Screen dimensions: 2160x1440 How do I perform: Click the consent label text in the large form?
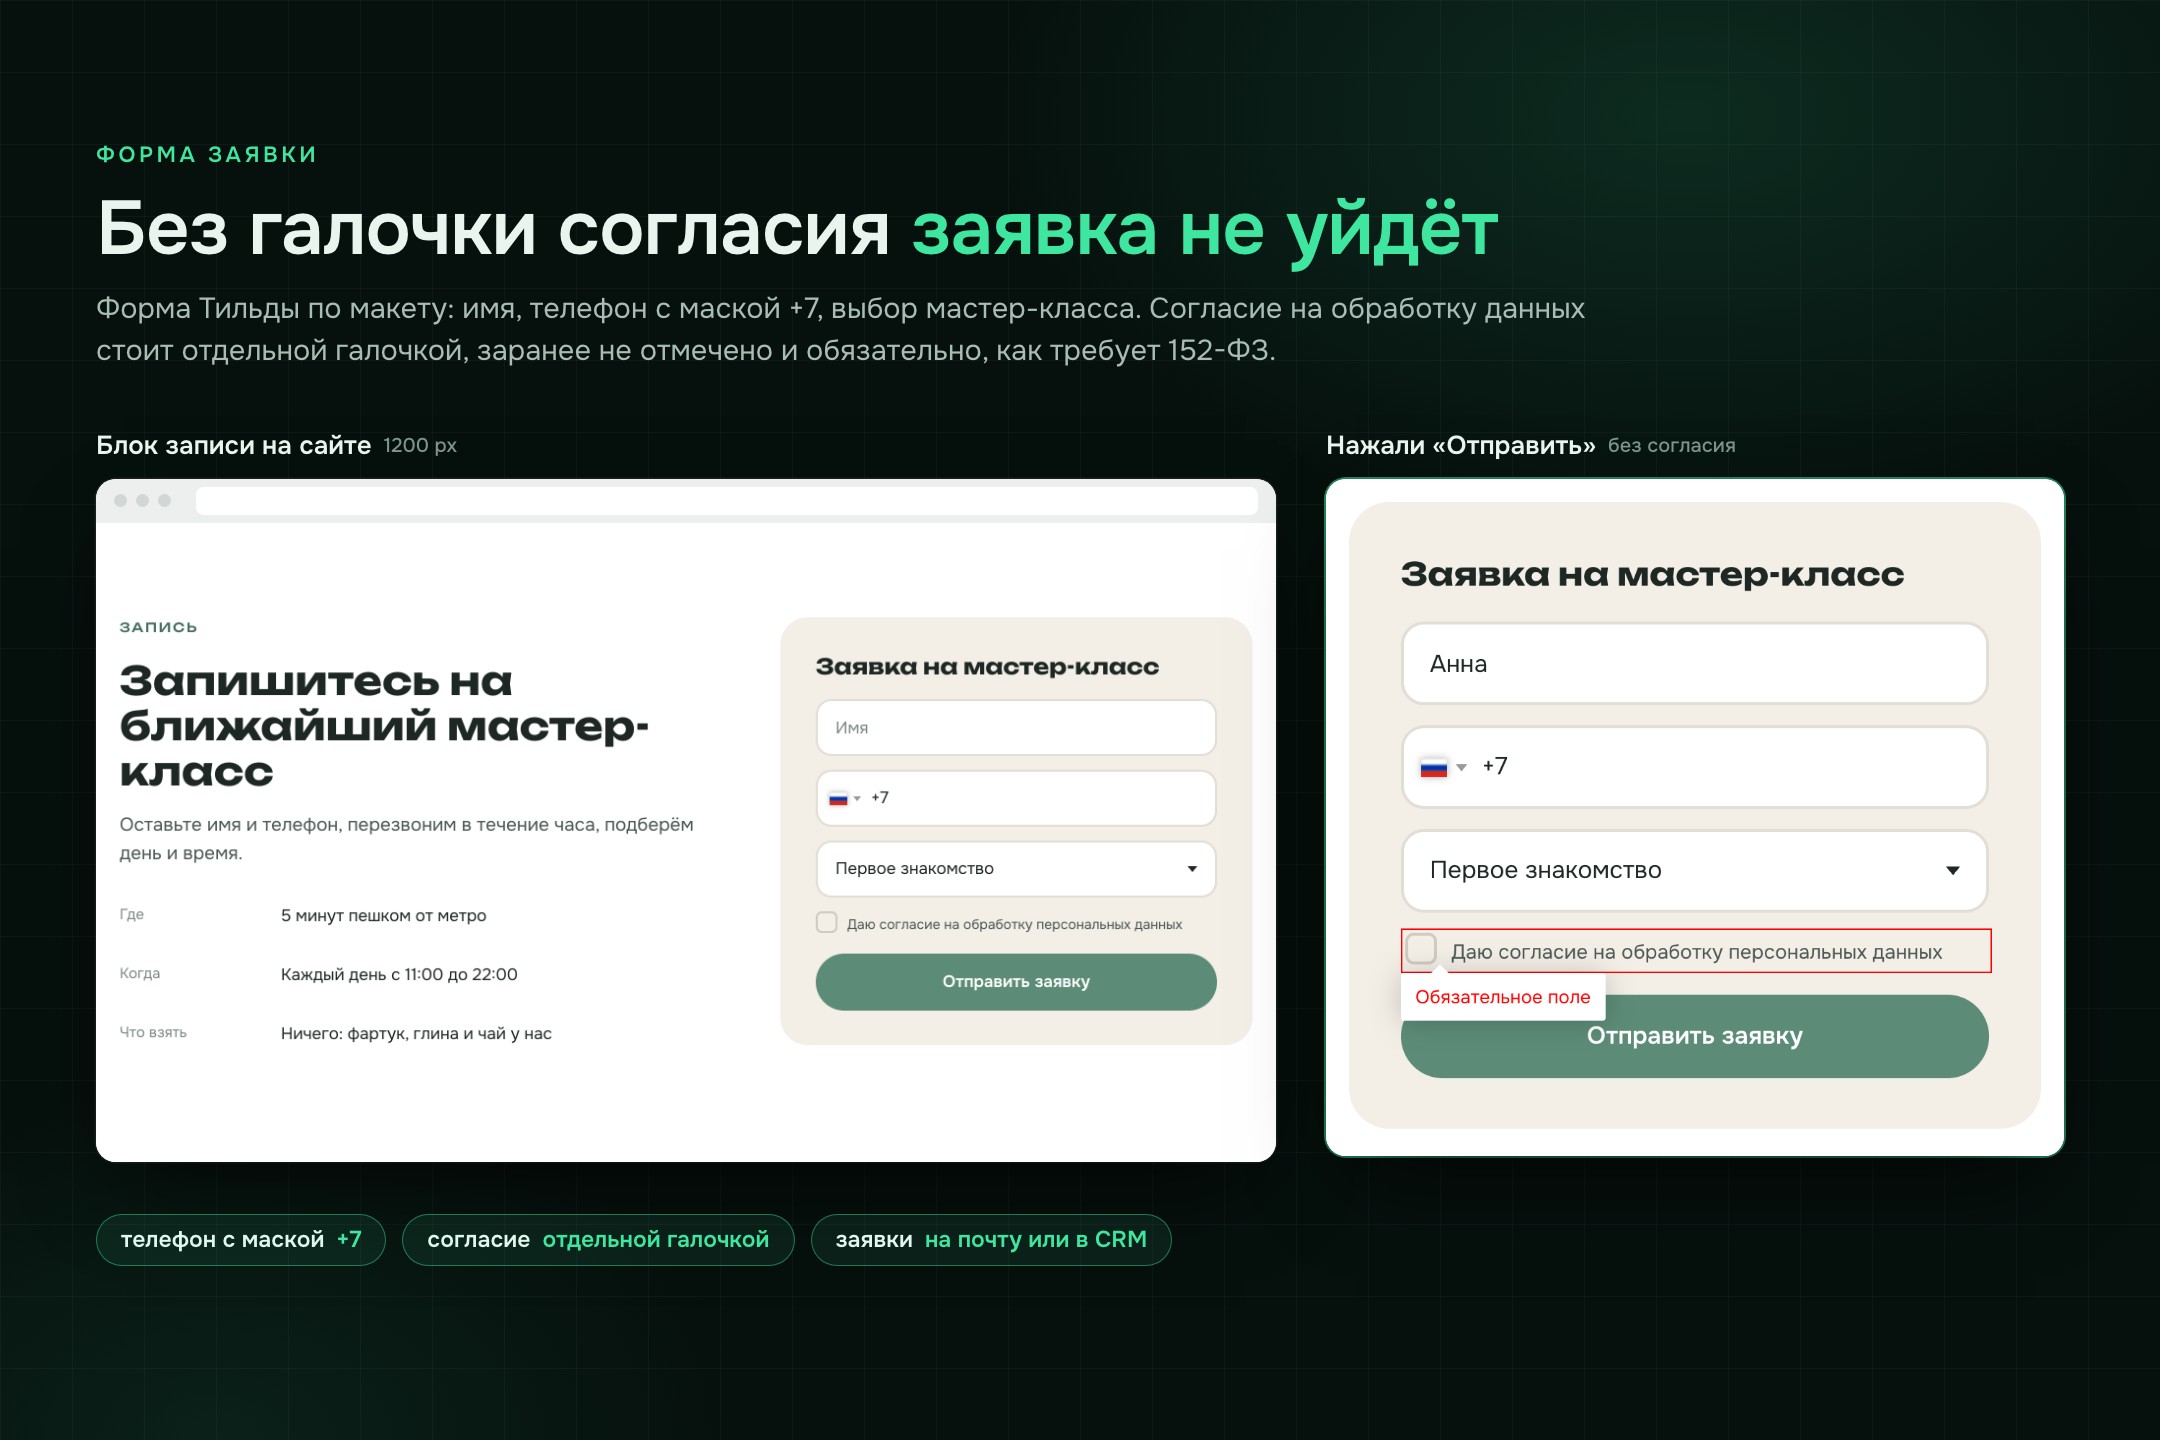(x=1697, y=952)
